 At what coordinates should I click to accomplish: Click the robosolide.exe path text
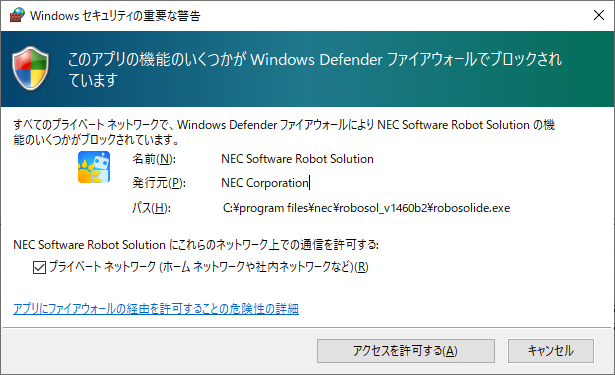coord(366,208)
